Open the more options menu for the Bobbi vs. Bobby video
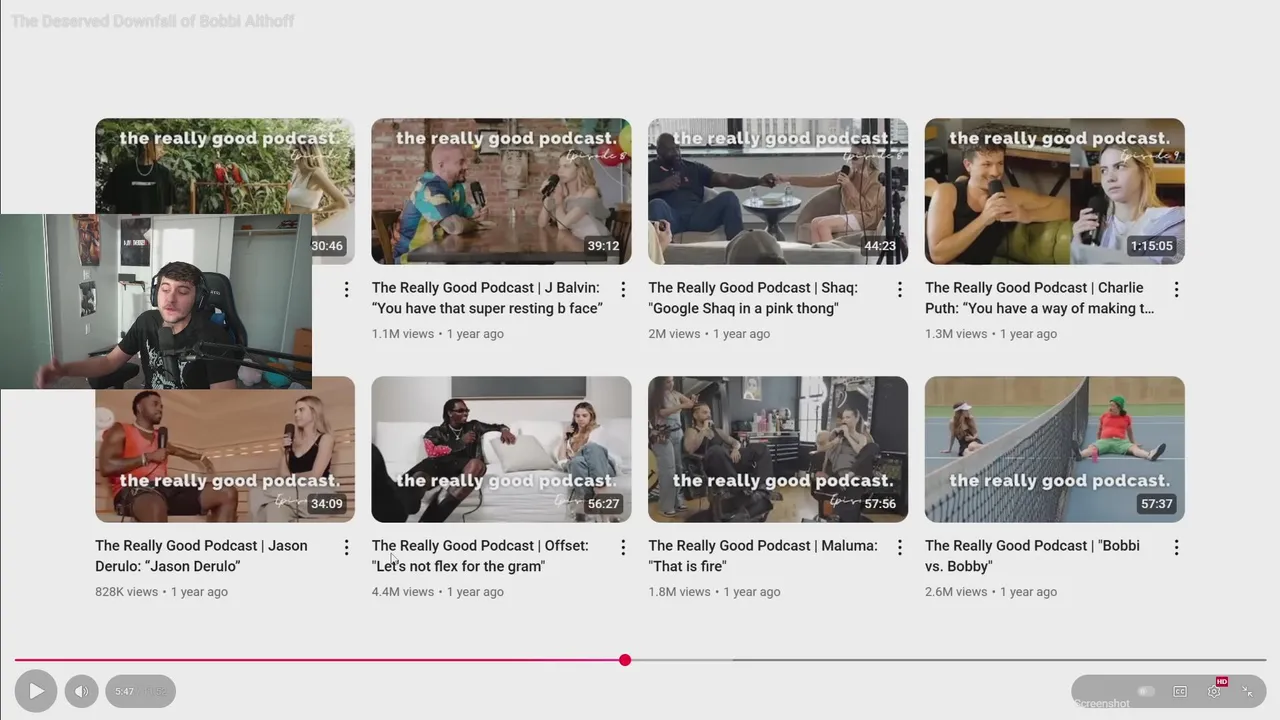 point(1176,547)
